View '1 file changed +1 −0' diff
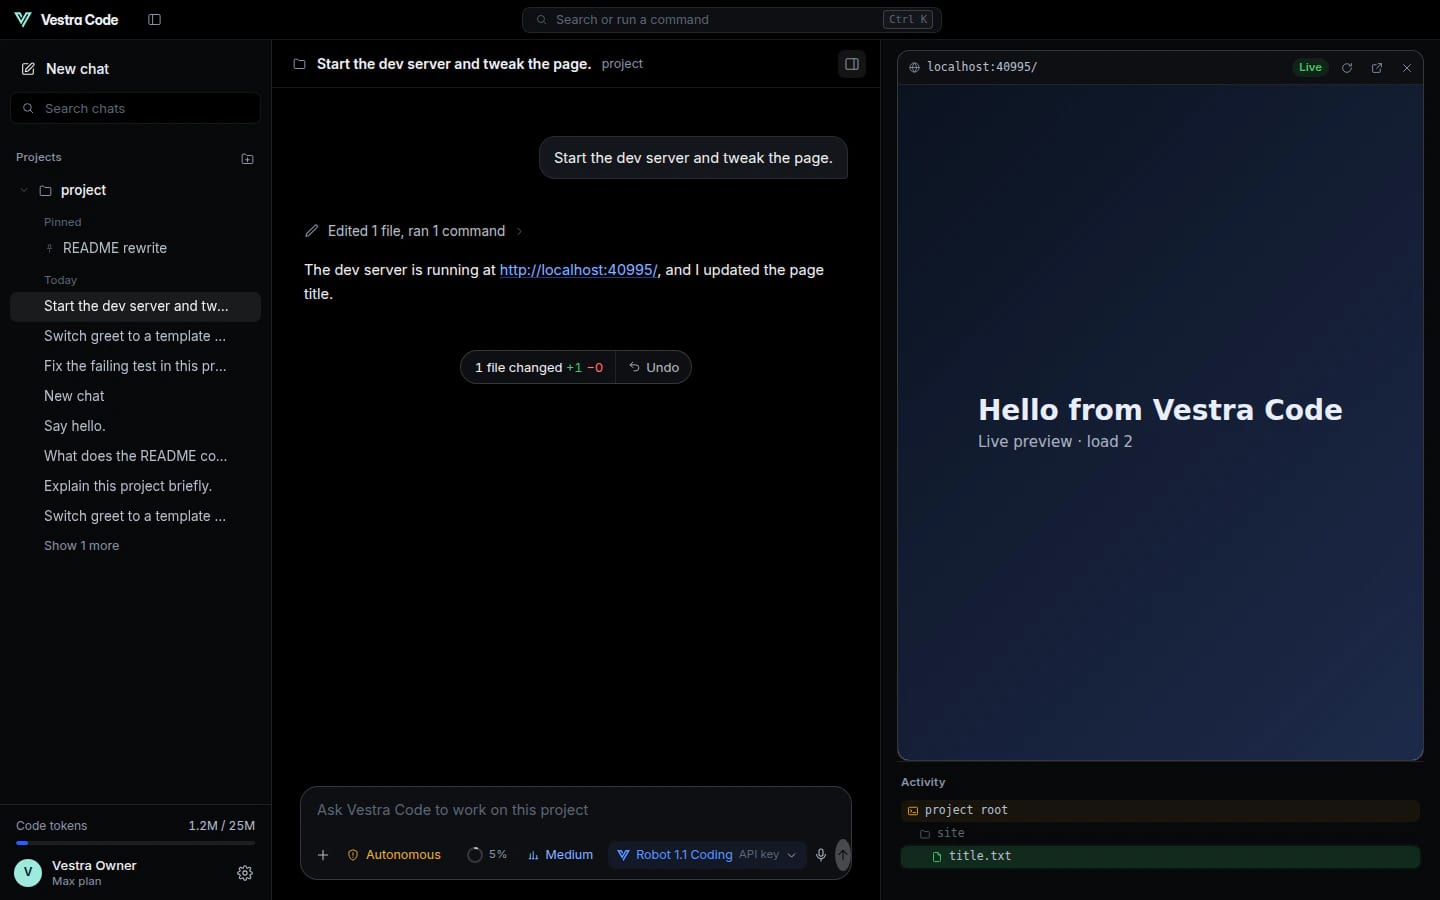The image size is (1440, 900). pos(538,367)
